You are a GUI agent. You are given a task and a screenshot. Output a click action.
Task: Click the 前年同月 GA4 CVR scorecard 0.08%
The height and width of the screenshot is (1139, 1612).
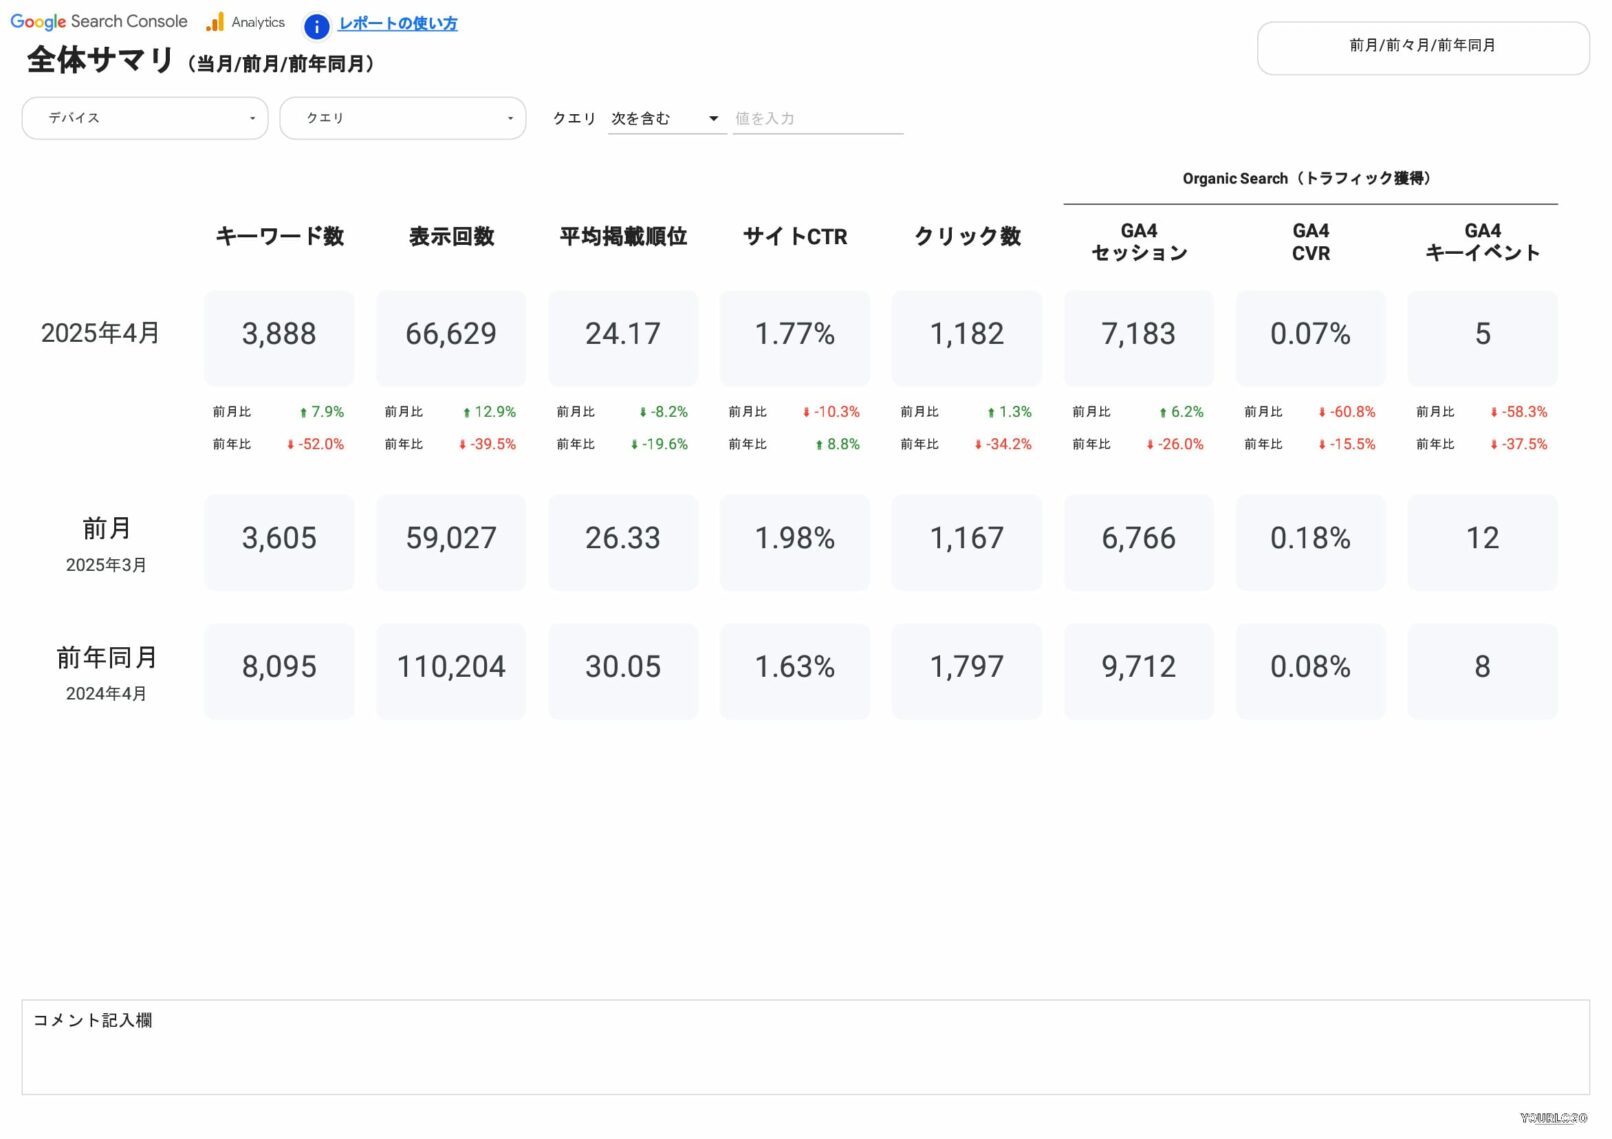(x=1310, y=668)
